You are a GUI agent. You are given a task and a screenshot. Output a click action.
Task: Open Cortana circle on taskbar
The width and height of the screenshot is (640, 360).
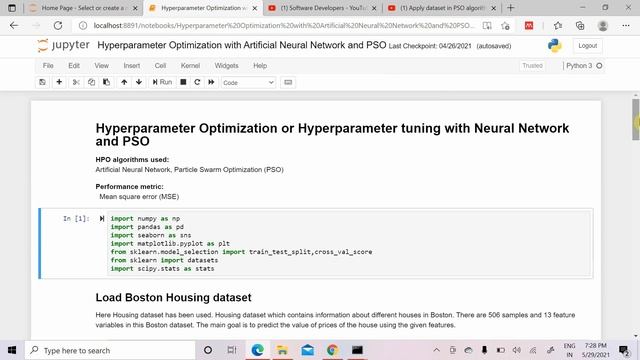click(x=208, y=350)
